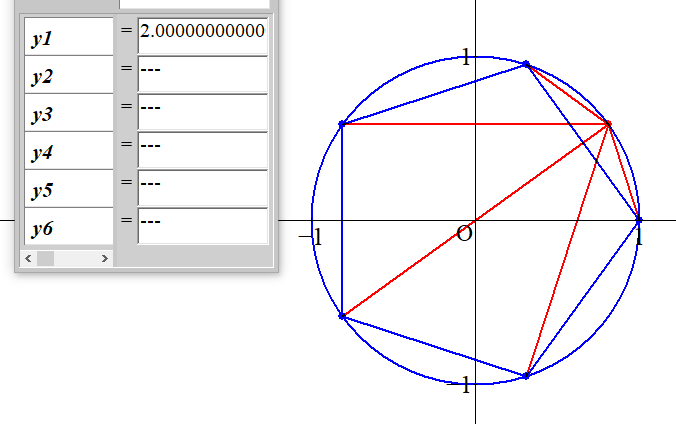Click the empty y2 value field
The height and width of the screenshot is (424, 676).
coord(203,74)
